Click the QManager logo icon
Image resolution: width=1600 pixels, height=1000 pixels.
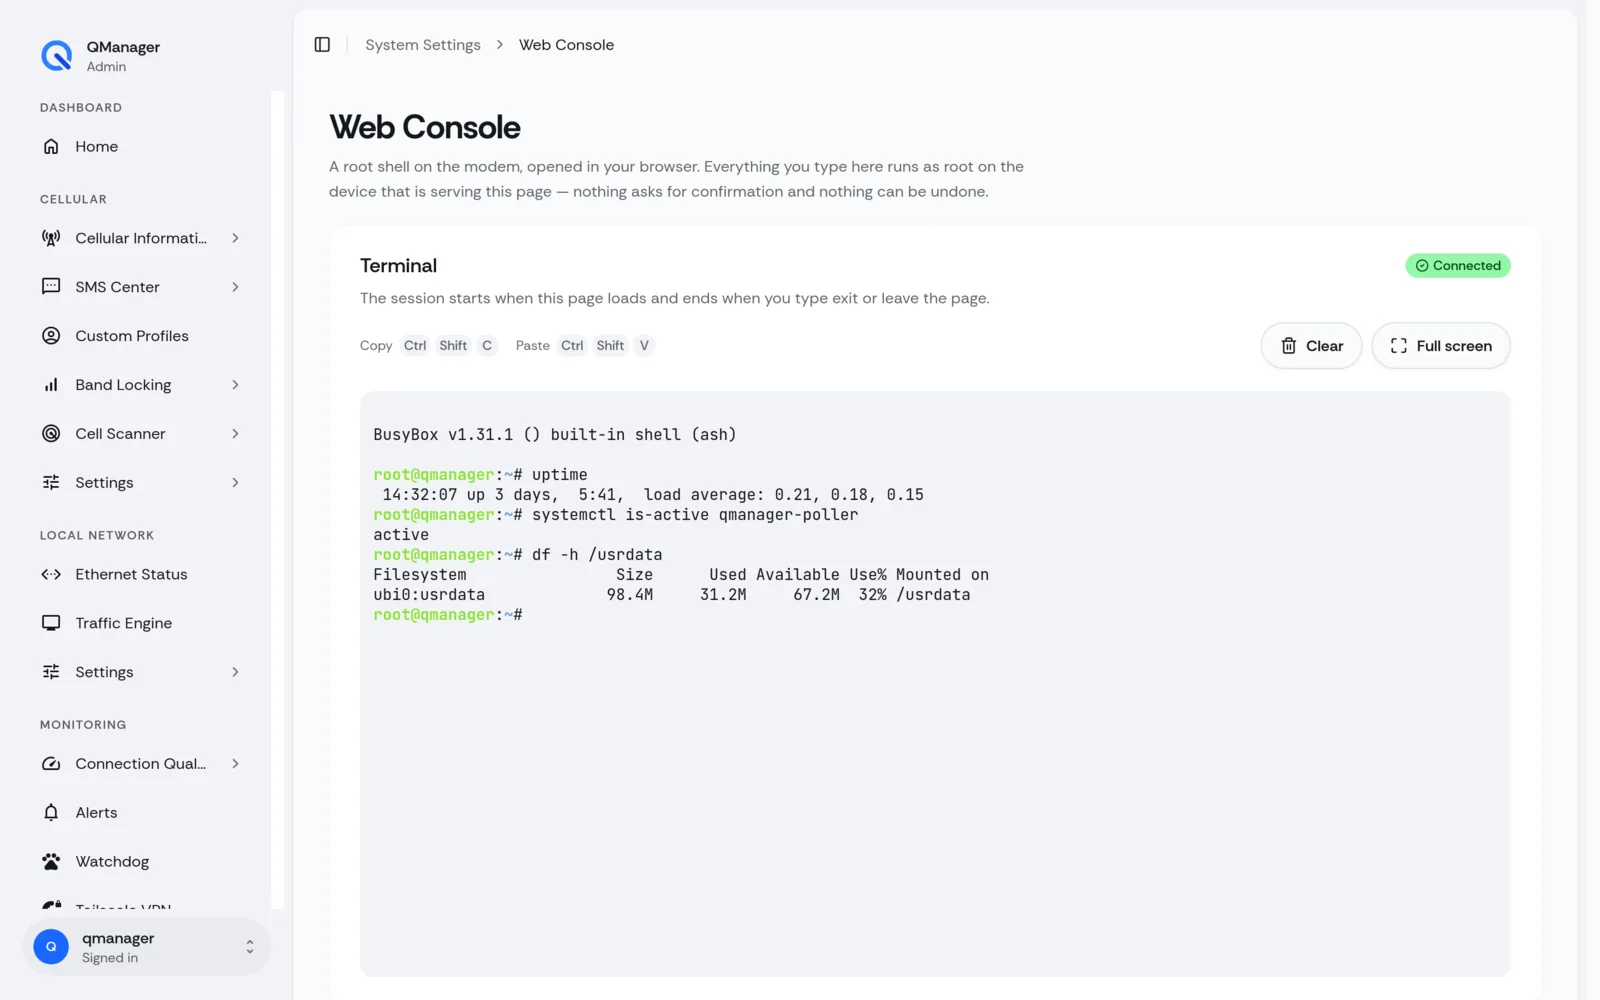click(x=57, y=56)
